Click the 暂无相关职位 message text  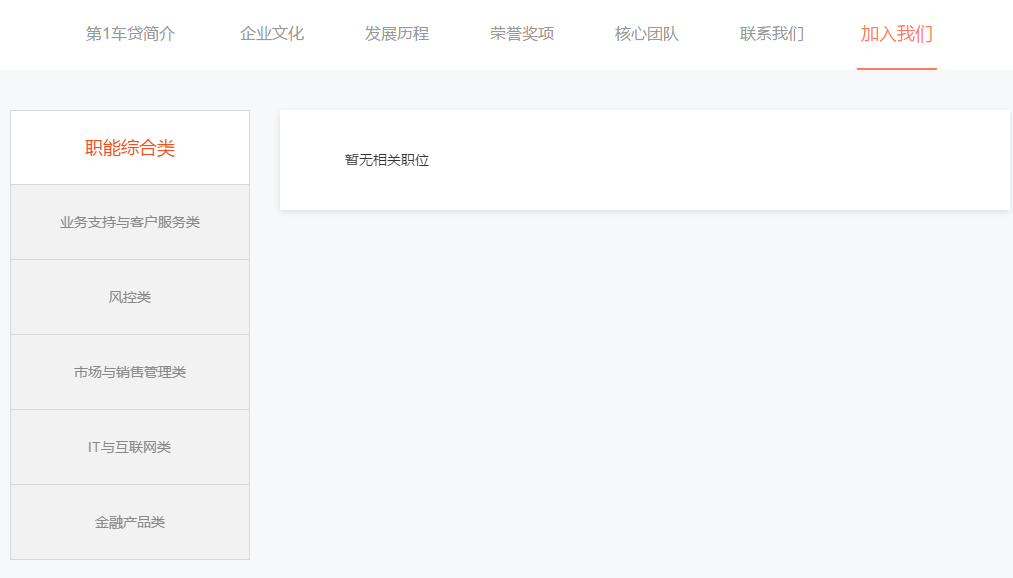(x=387, y=160)
